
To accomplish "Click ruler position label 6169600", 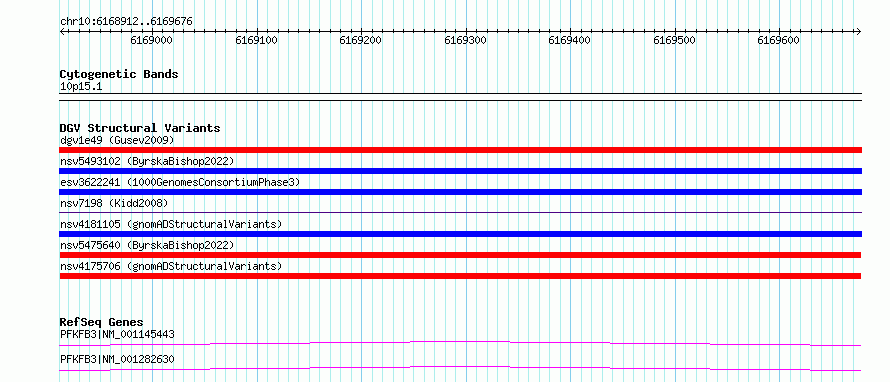I will pyautogui.click(x=779, y=40).
